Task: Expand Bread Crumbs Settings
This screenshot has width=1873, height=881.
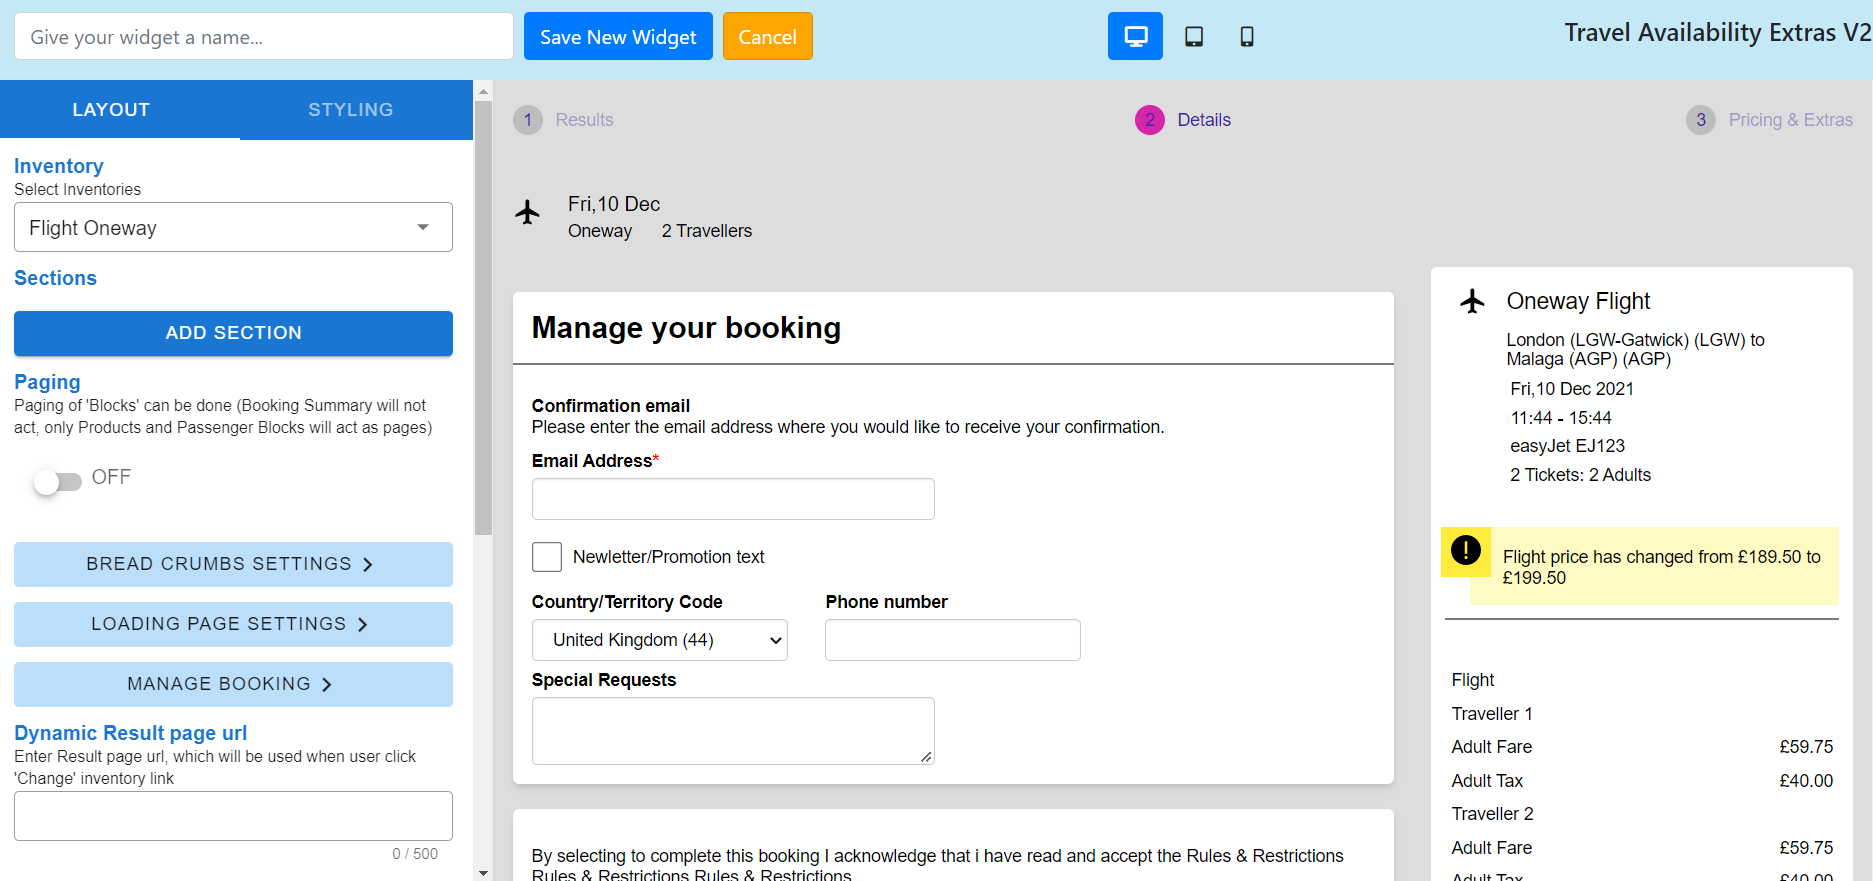Action: click(233, 564)
